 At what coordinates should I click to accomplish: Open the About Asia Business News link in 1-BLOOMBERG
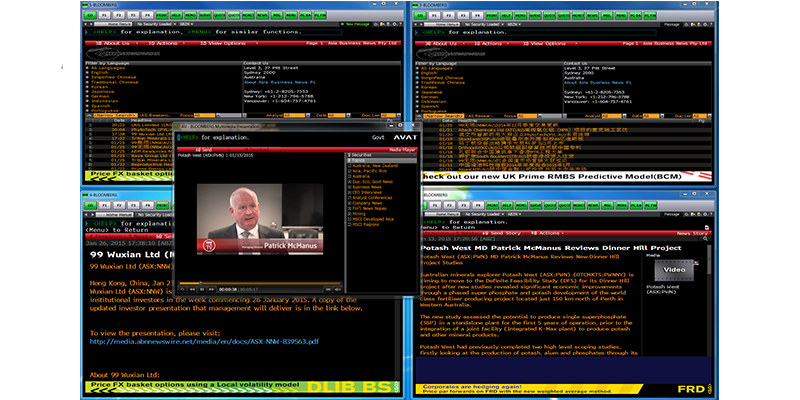click(x=280, y=82)
